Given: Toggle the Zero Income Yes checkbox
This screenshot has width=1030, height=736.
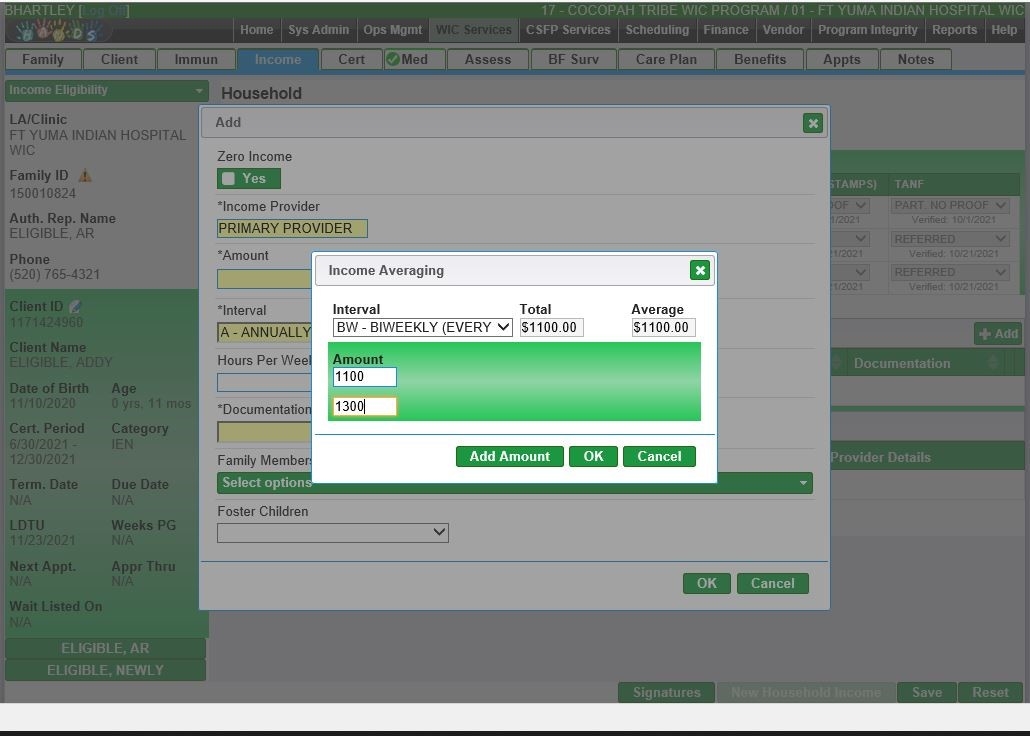Looking at the screenshot, I should [229, 179].
